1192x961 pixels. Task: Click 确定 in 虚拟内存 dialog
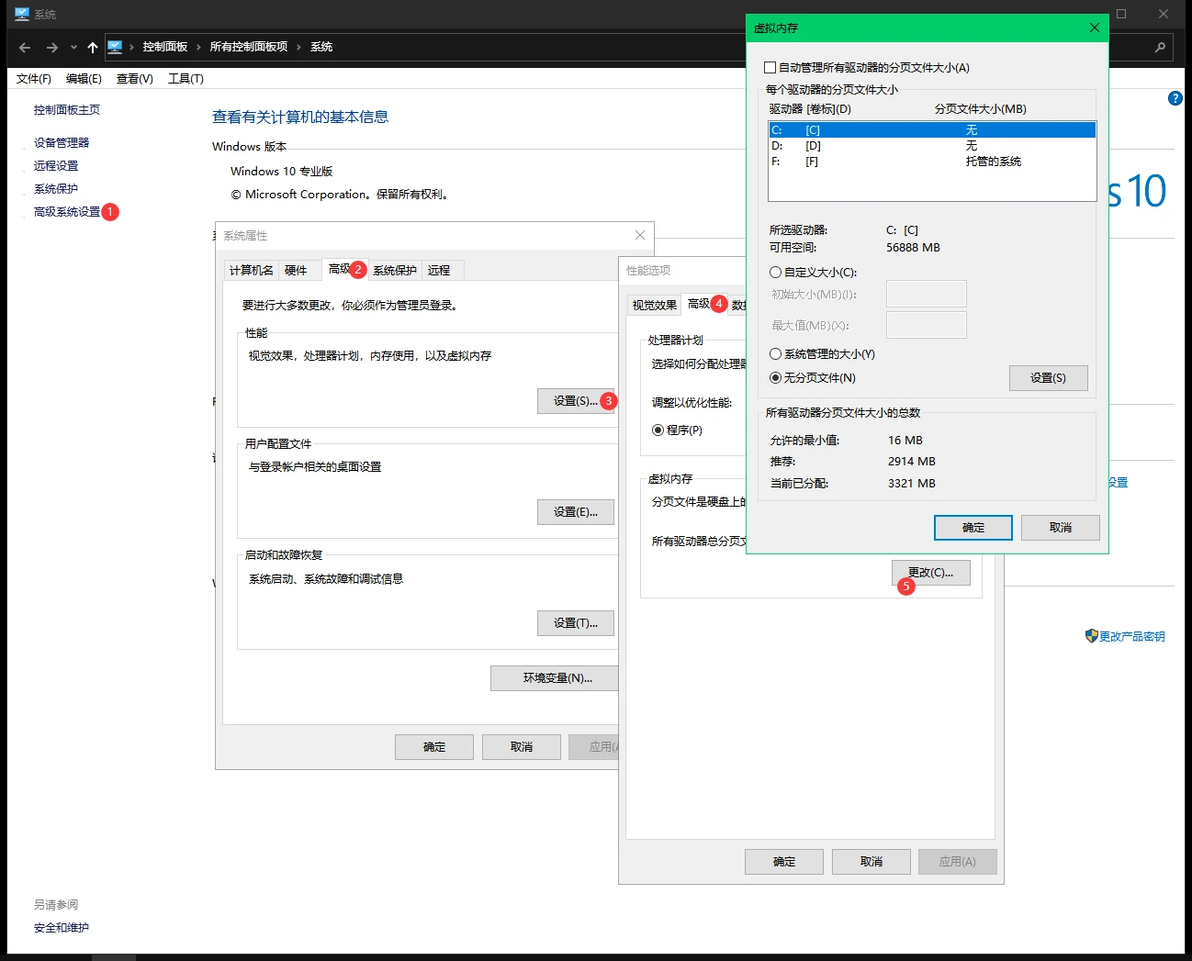pyautogui.click(x=973, y=528)
